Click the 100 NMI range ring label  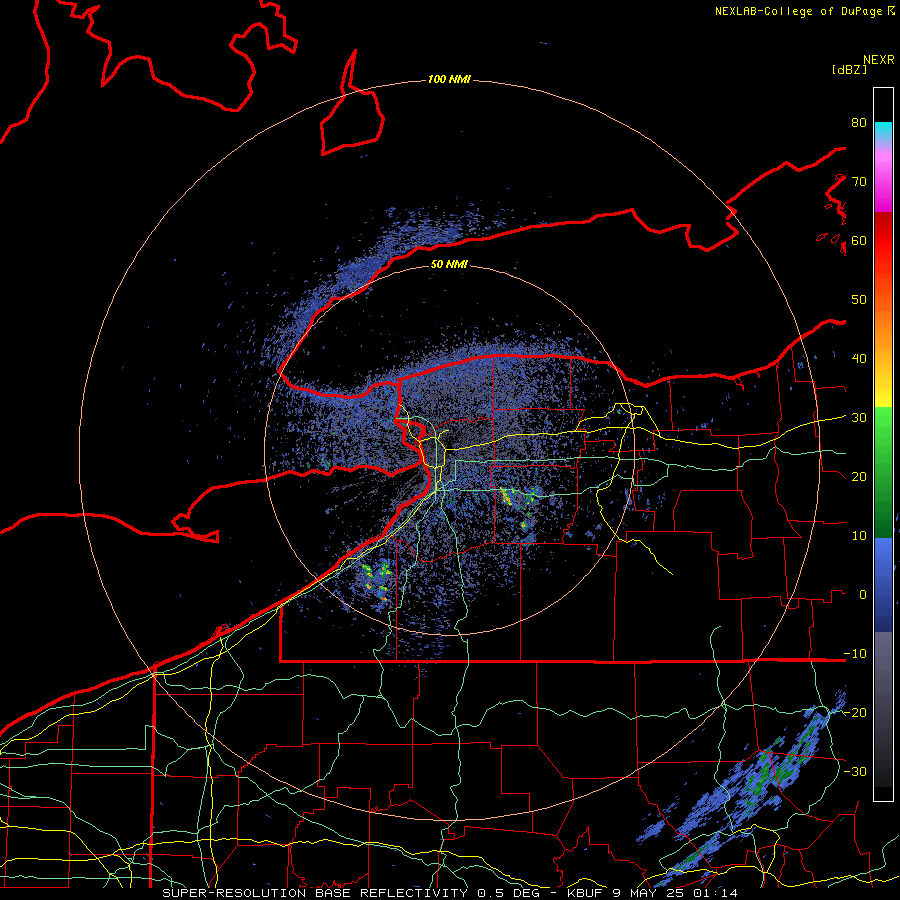449,79
